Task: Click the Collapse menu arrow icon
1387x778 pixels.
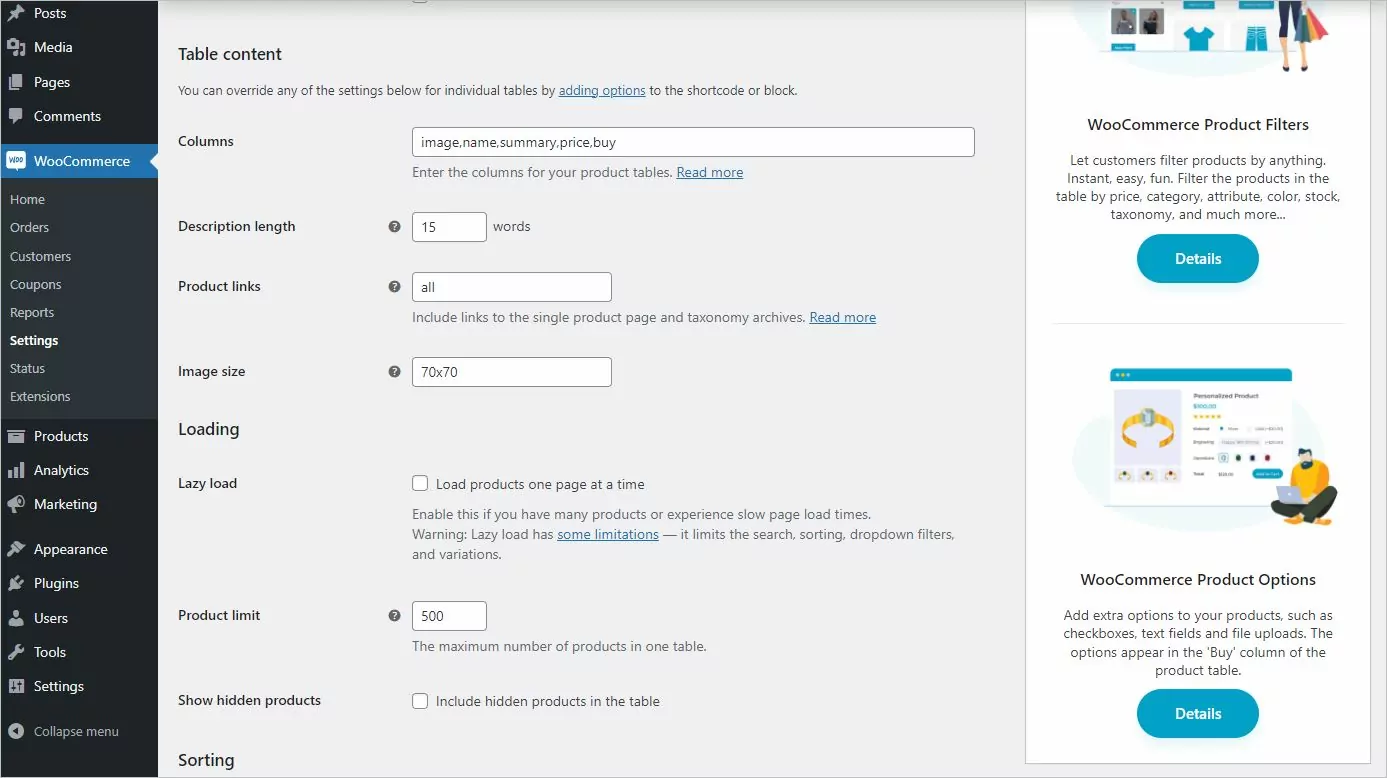Action: [x=16, y=731]
